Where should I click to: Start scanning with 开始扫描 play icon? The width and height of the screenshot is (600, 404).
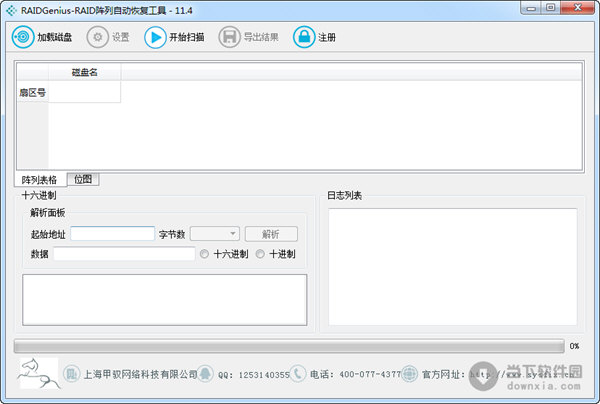pyautogui.click(x=155, y=37)
